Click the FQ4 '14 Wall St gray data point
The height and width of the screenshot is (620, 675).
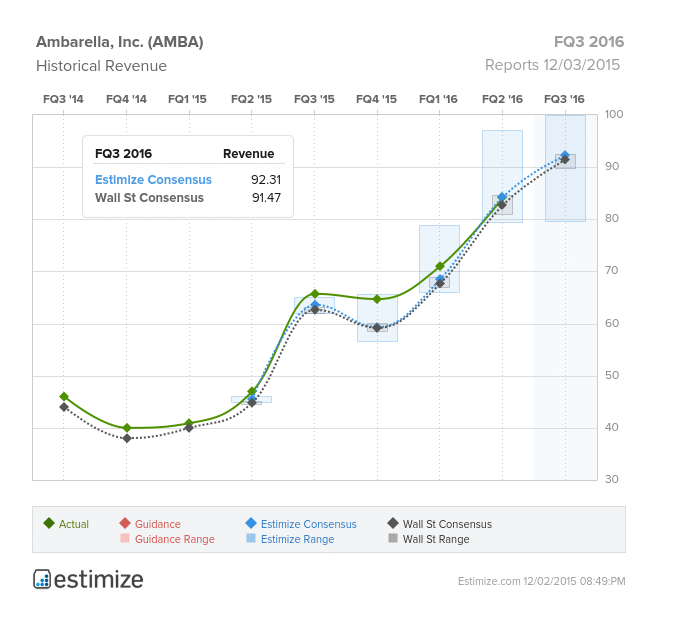[x=127, y=438]
